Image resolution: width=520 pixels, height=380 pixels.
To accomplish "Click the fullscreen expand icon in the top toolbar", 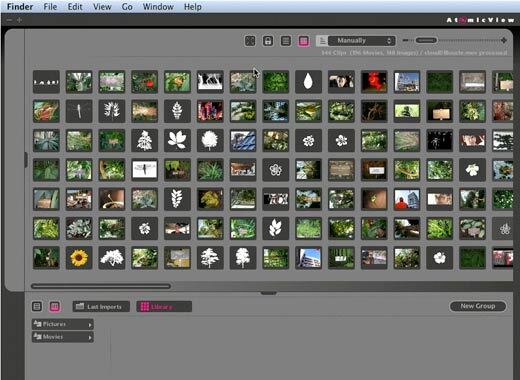I will point(250,41).
